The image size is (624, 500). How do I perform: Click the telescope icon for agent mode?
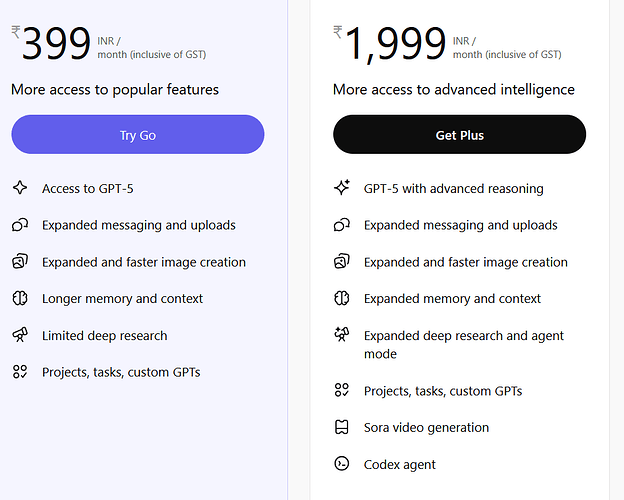342,336
